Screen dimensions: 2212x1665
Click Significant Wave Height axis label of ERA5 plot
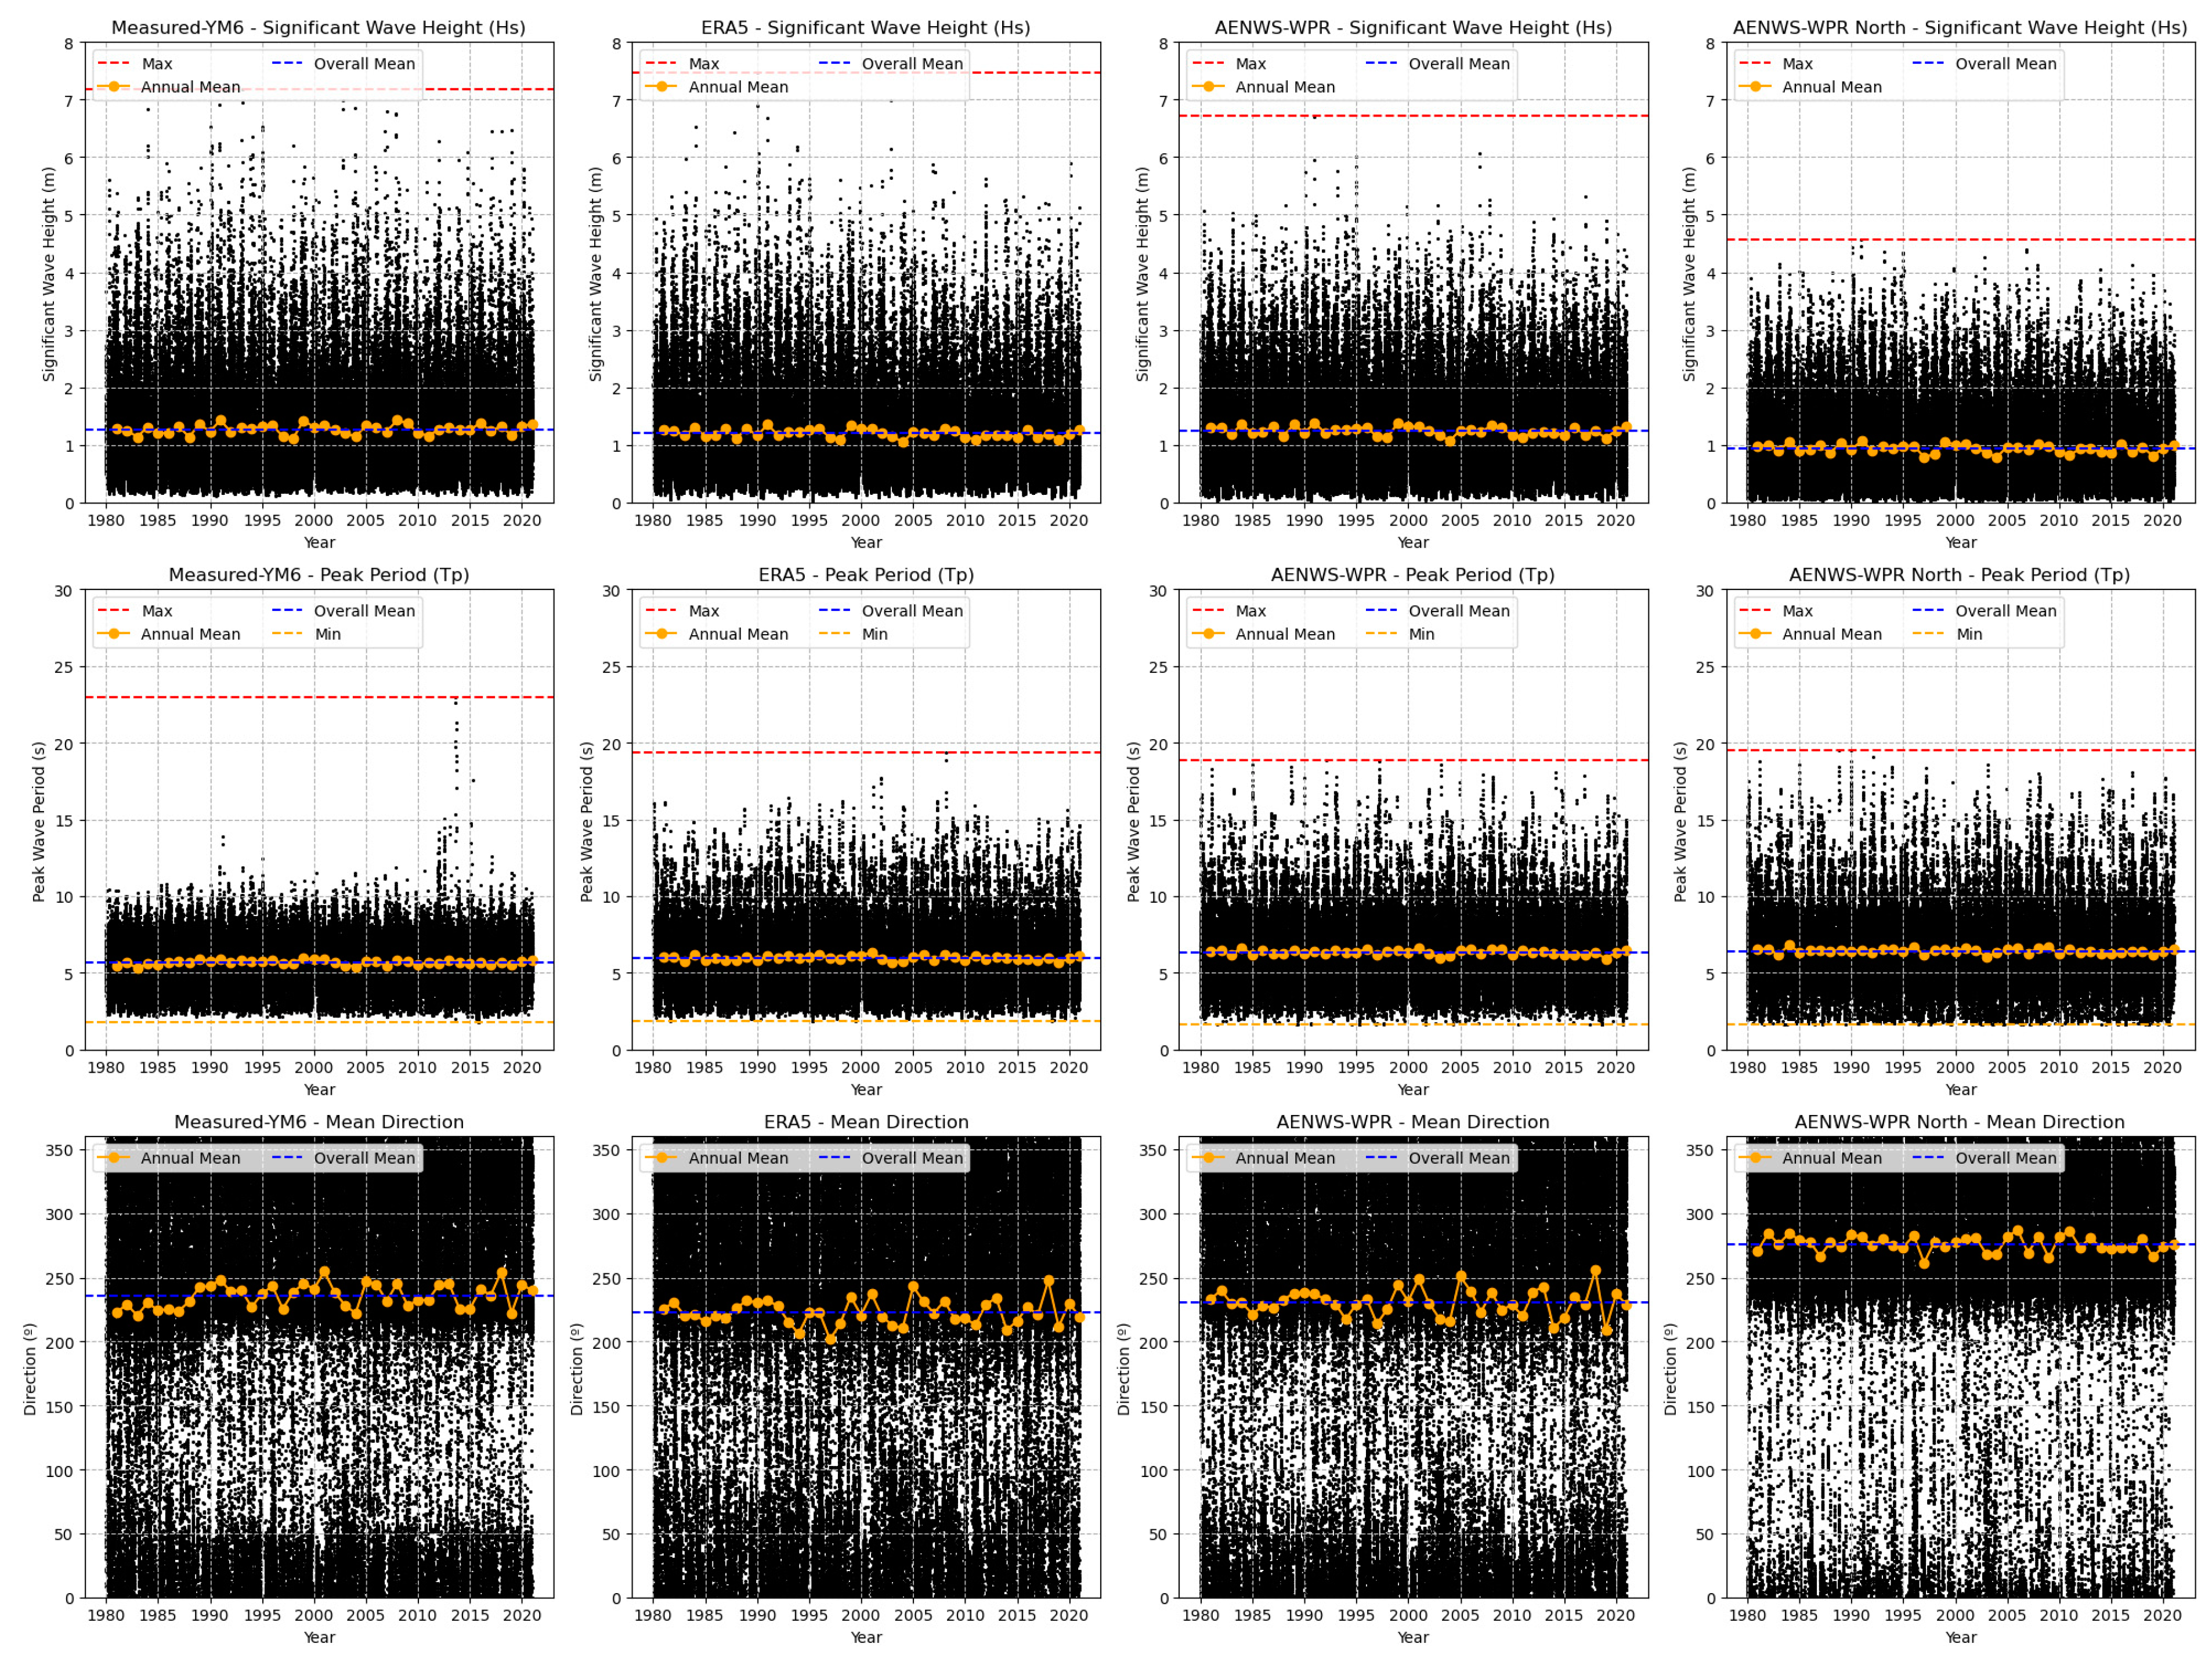(x=596, y=274)
